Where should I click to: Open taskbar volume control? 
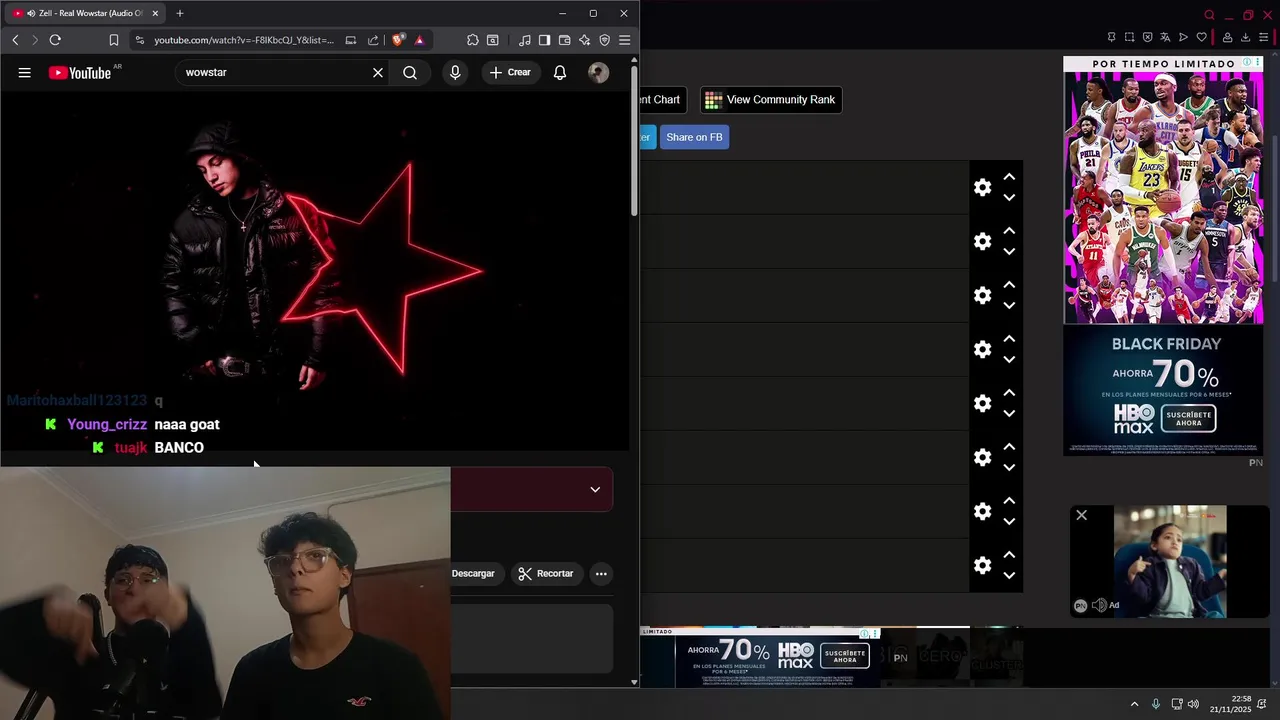coord(1193,704)
